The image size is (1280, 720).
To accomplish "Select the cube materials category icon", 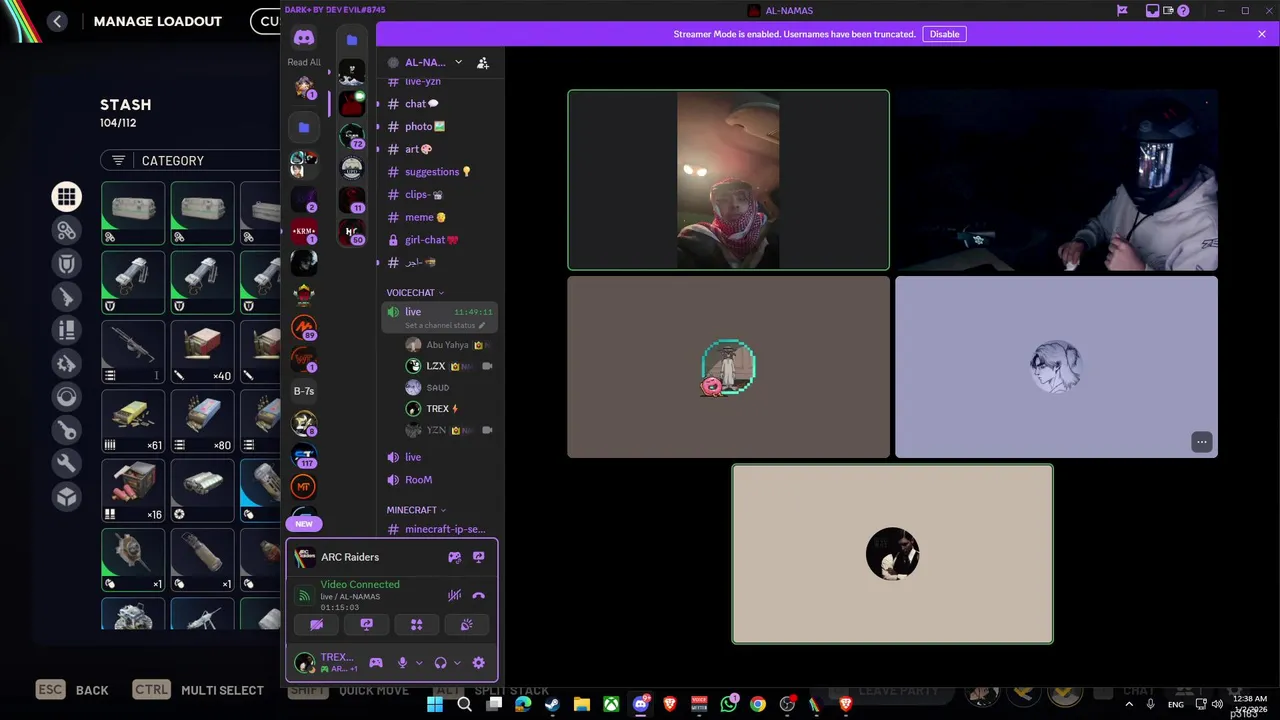I will 67,497.
